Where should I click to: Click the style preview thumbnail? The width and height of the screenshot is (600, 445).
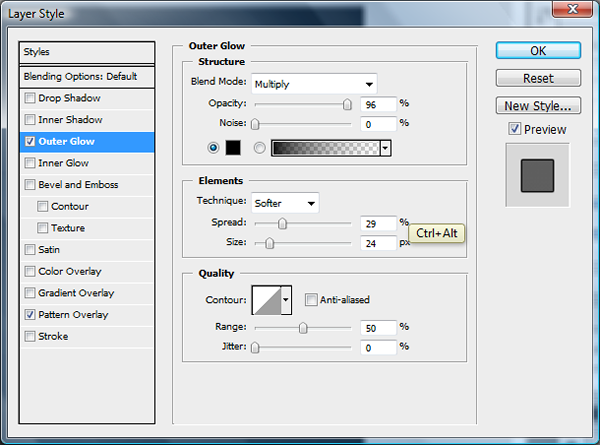[537, 176]
